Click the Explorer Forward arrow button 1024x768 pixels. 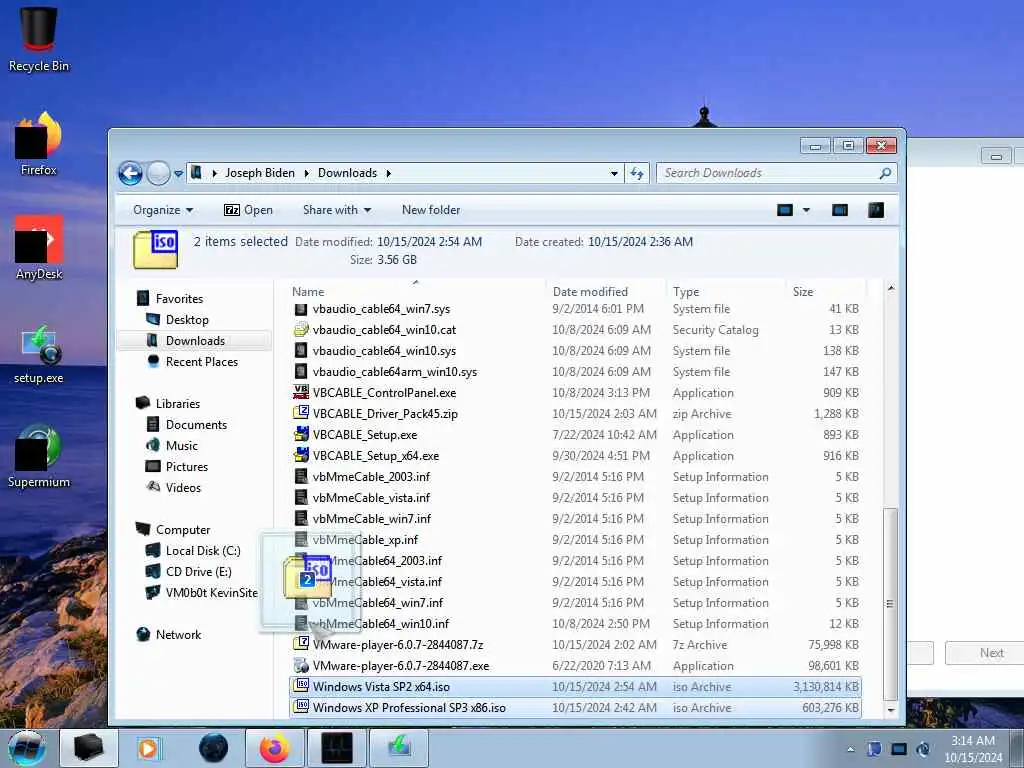[158, 173]
